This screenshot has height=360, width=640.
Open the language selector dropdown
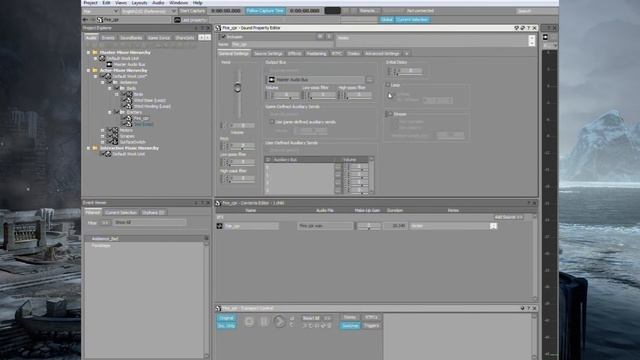tap(149, 11)
